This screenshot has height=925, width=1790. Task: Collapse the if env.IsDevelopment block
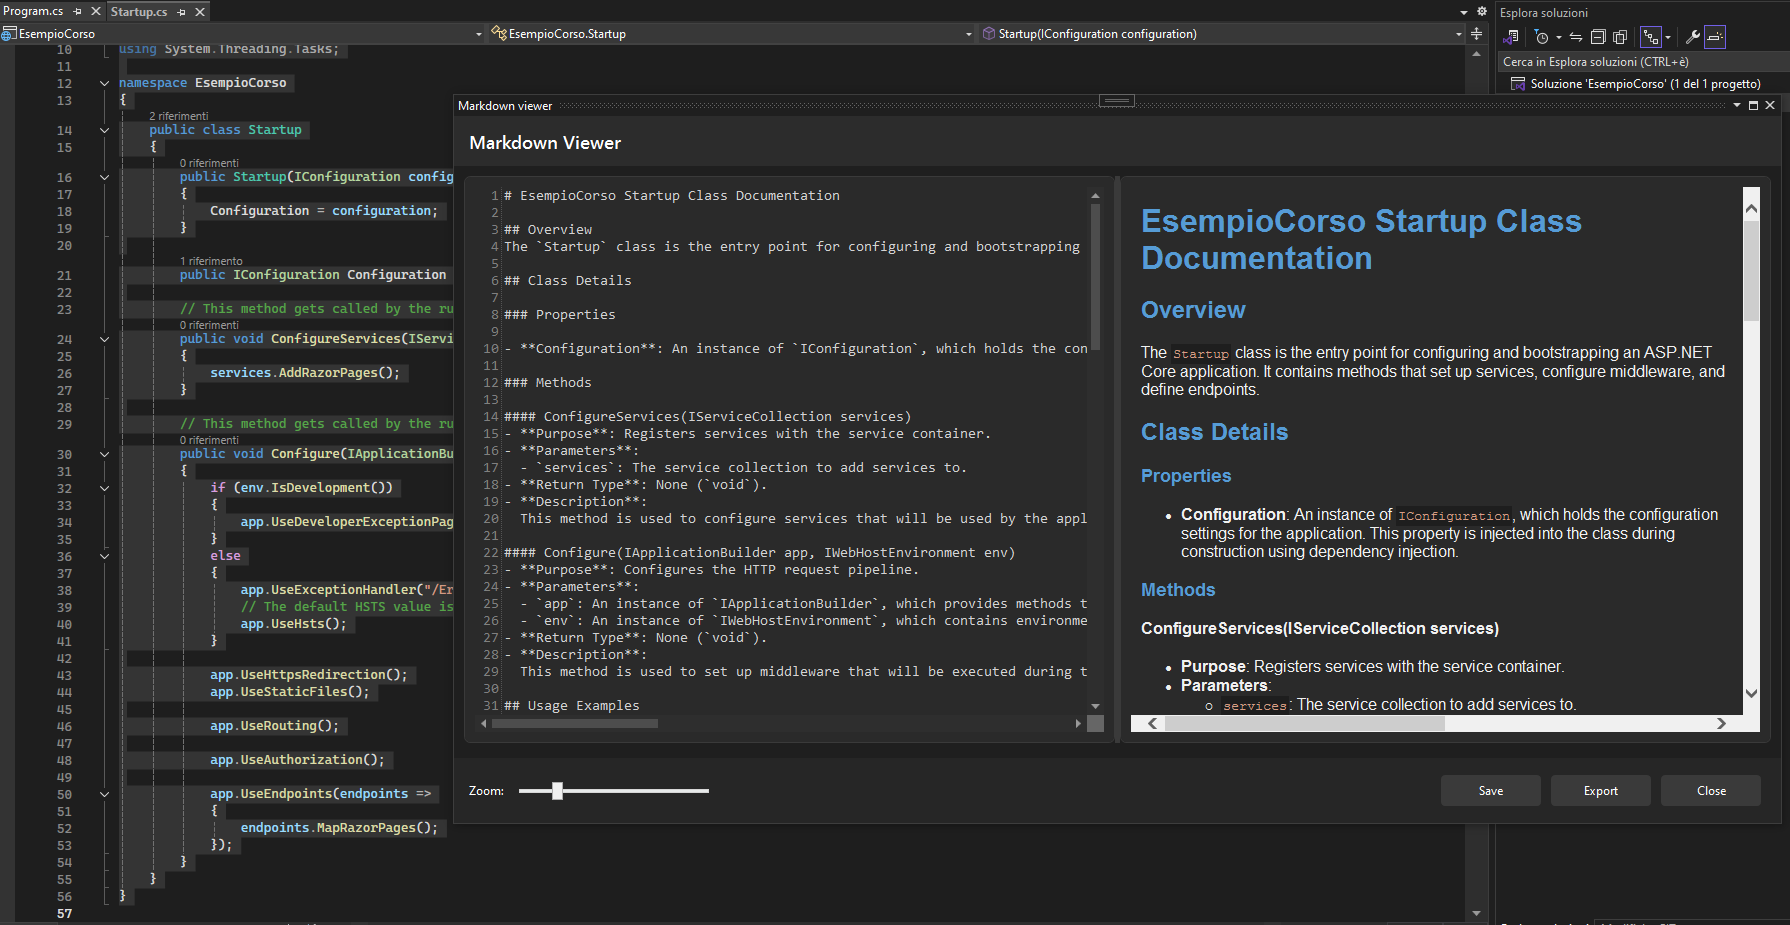point(104,488)
